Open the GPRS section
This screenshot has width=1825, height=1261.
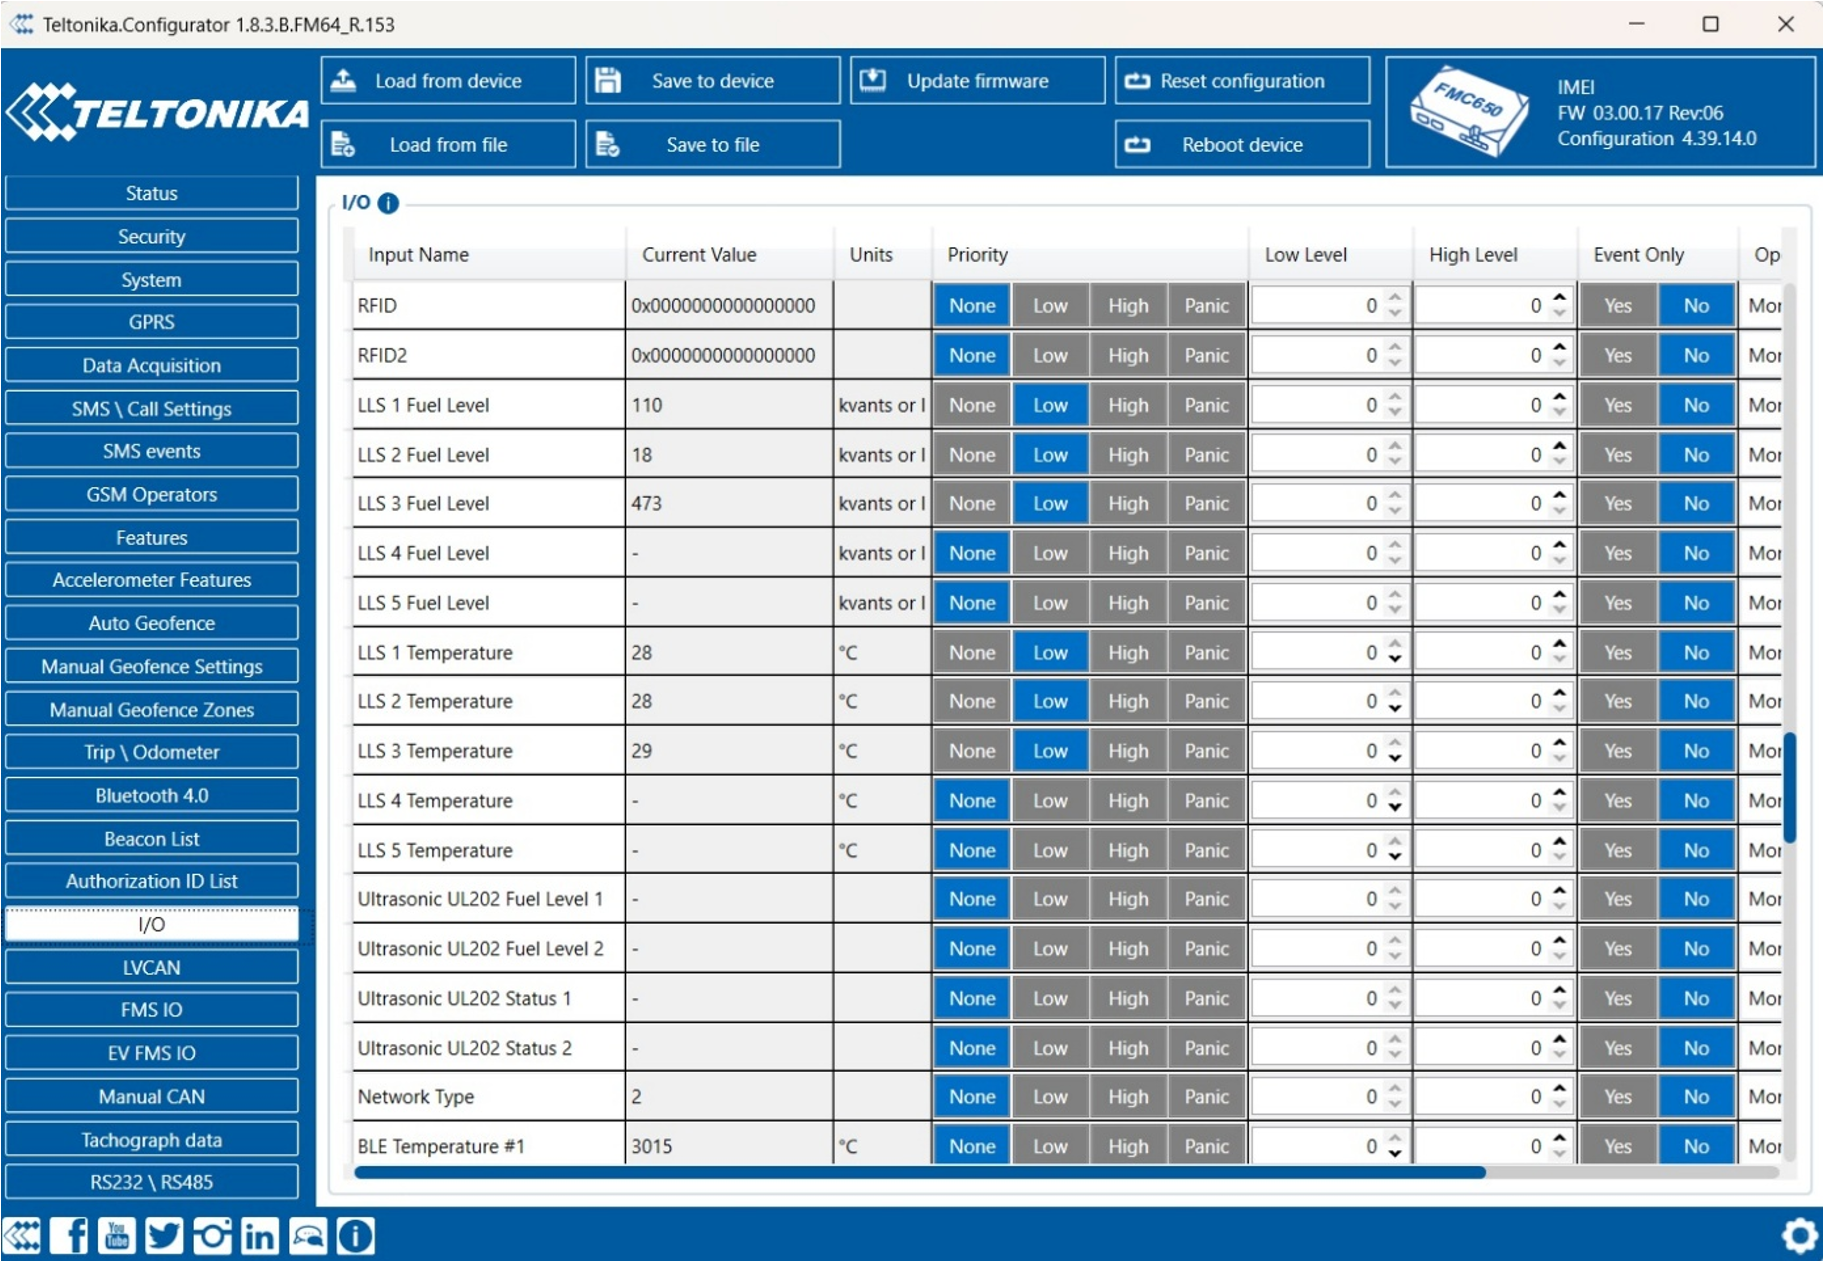(152, 322)
